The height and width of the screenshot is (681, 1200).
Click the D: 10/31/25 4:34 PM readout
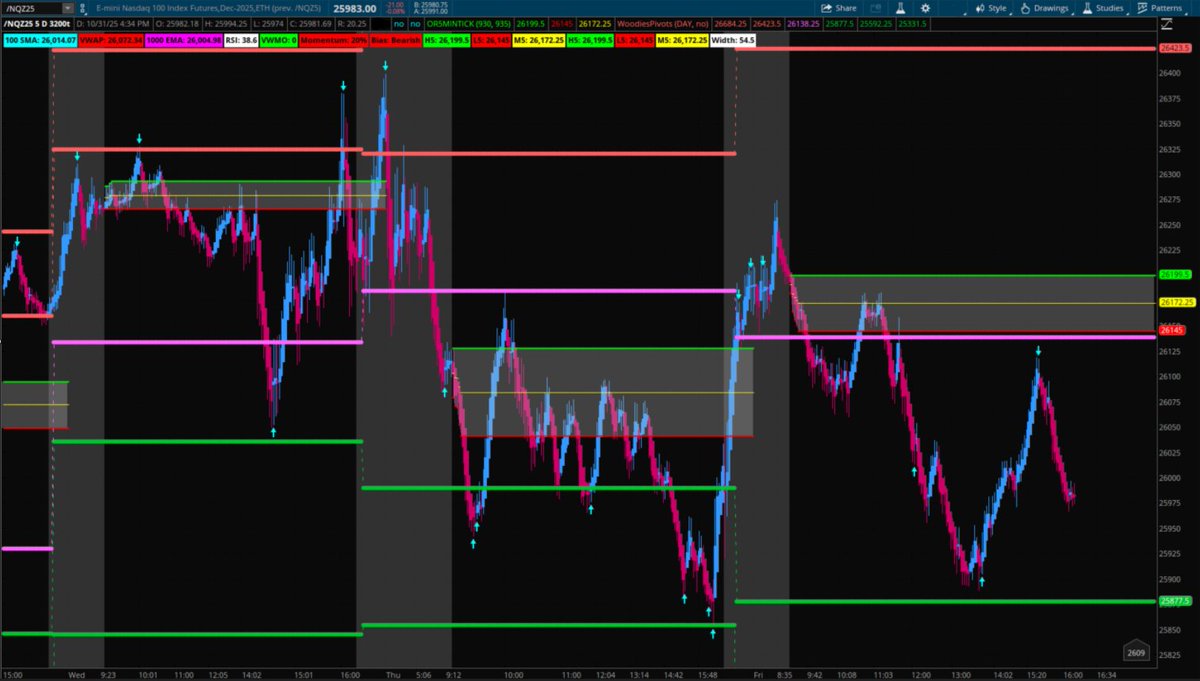[x=113, y=23]
